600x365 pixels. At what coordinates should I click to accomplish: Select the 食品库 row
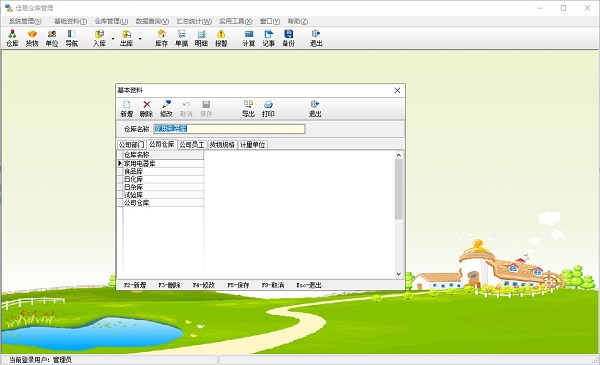click(163, 171)
